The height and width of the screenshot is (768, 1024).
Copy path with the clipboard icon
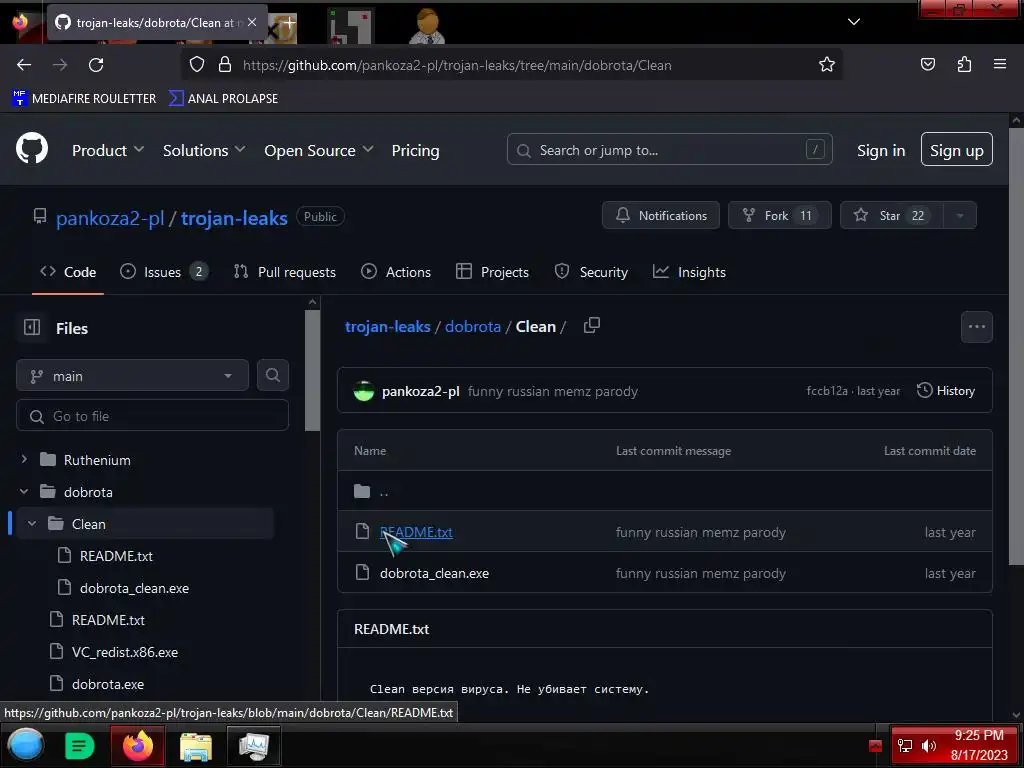(592, 325)
